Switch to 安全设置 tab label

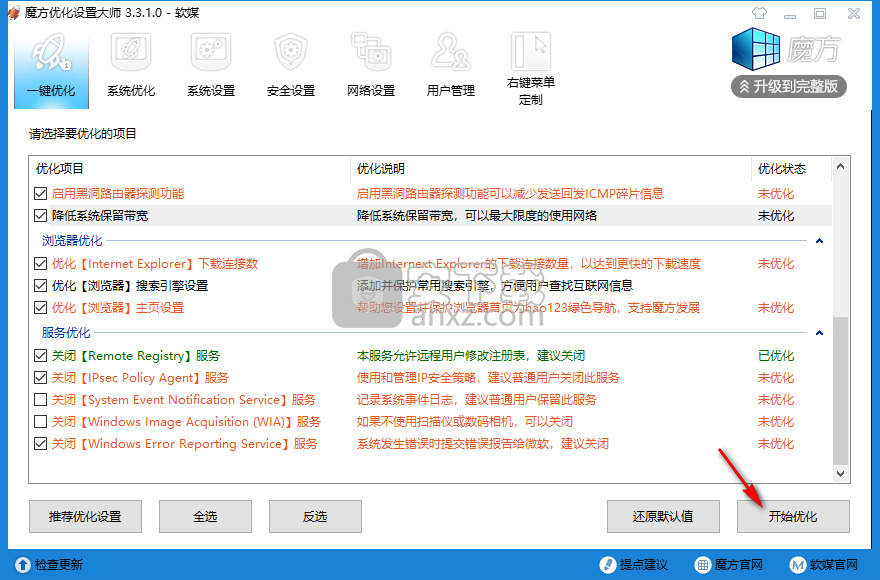coord(291,90)
